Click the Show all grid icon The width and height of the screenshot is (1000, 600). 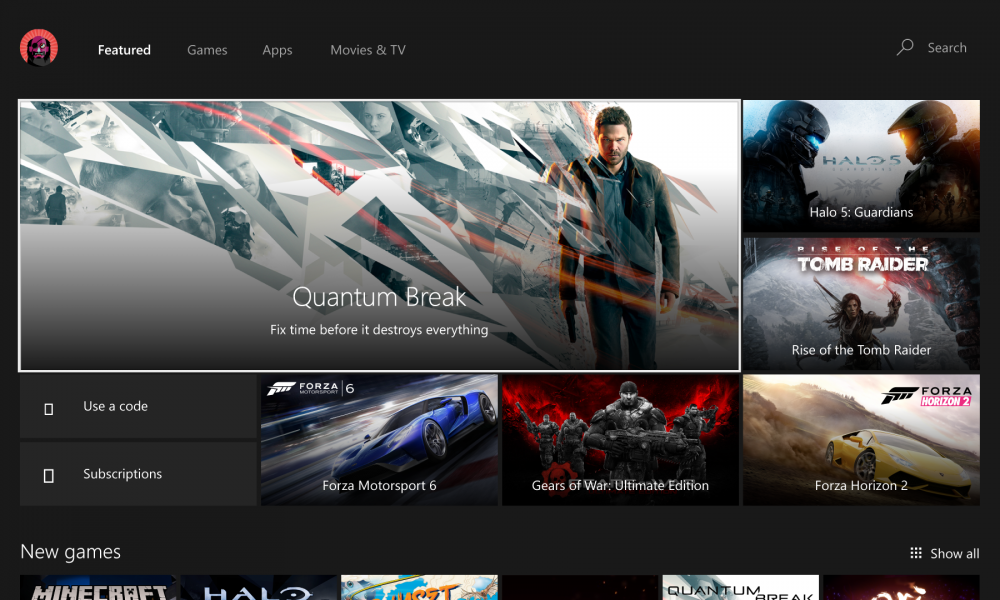(x=916, y=553)
